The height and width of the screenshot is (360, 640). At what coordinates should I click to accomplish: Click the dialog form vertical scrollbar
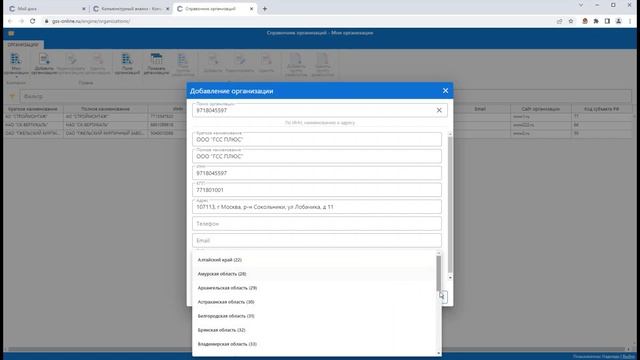[450, 205]
